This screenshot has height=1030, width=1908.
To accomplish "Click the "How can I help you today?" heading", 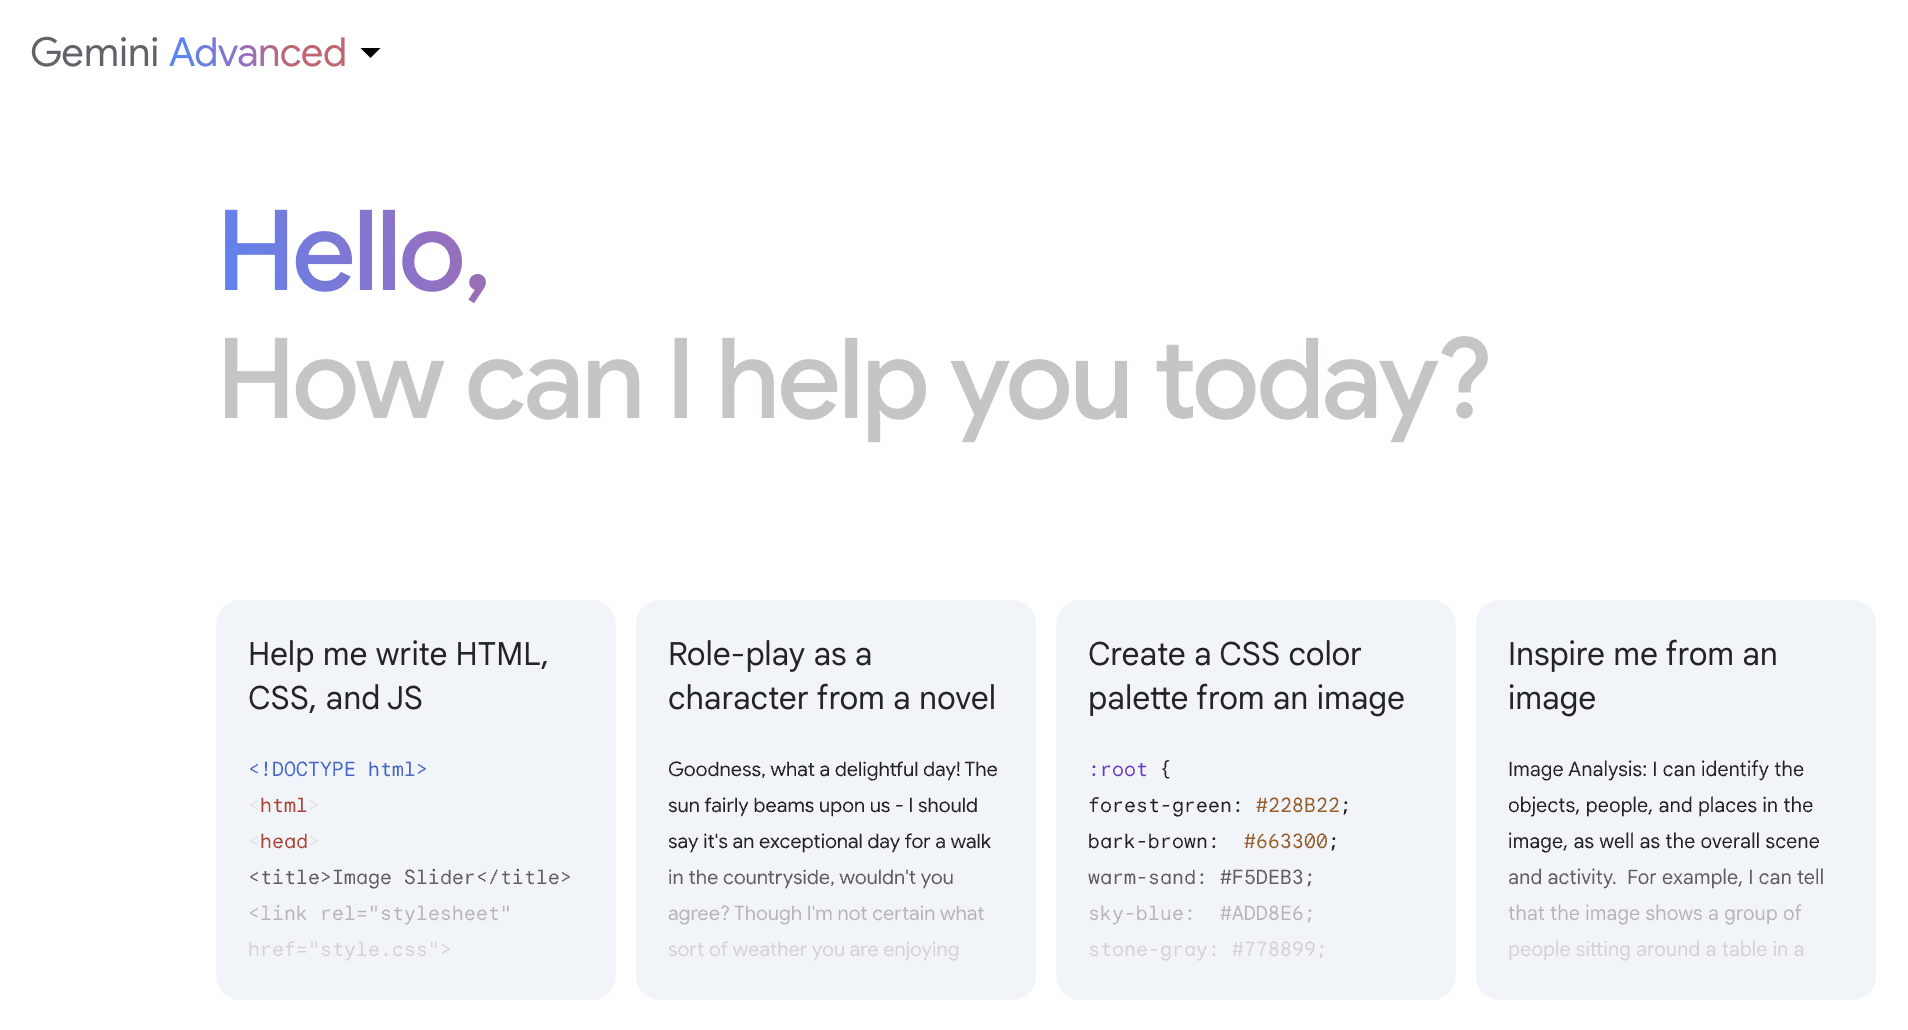I will [853, 382].
